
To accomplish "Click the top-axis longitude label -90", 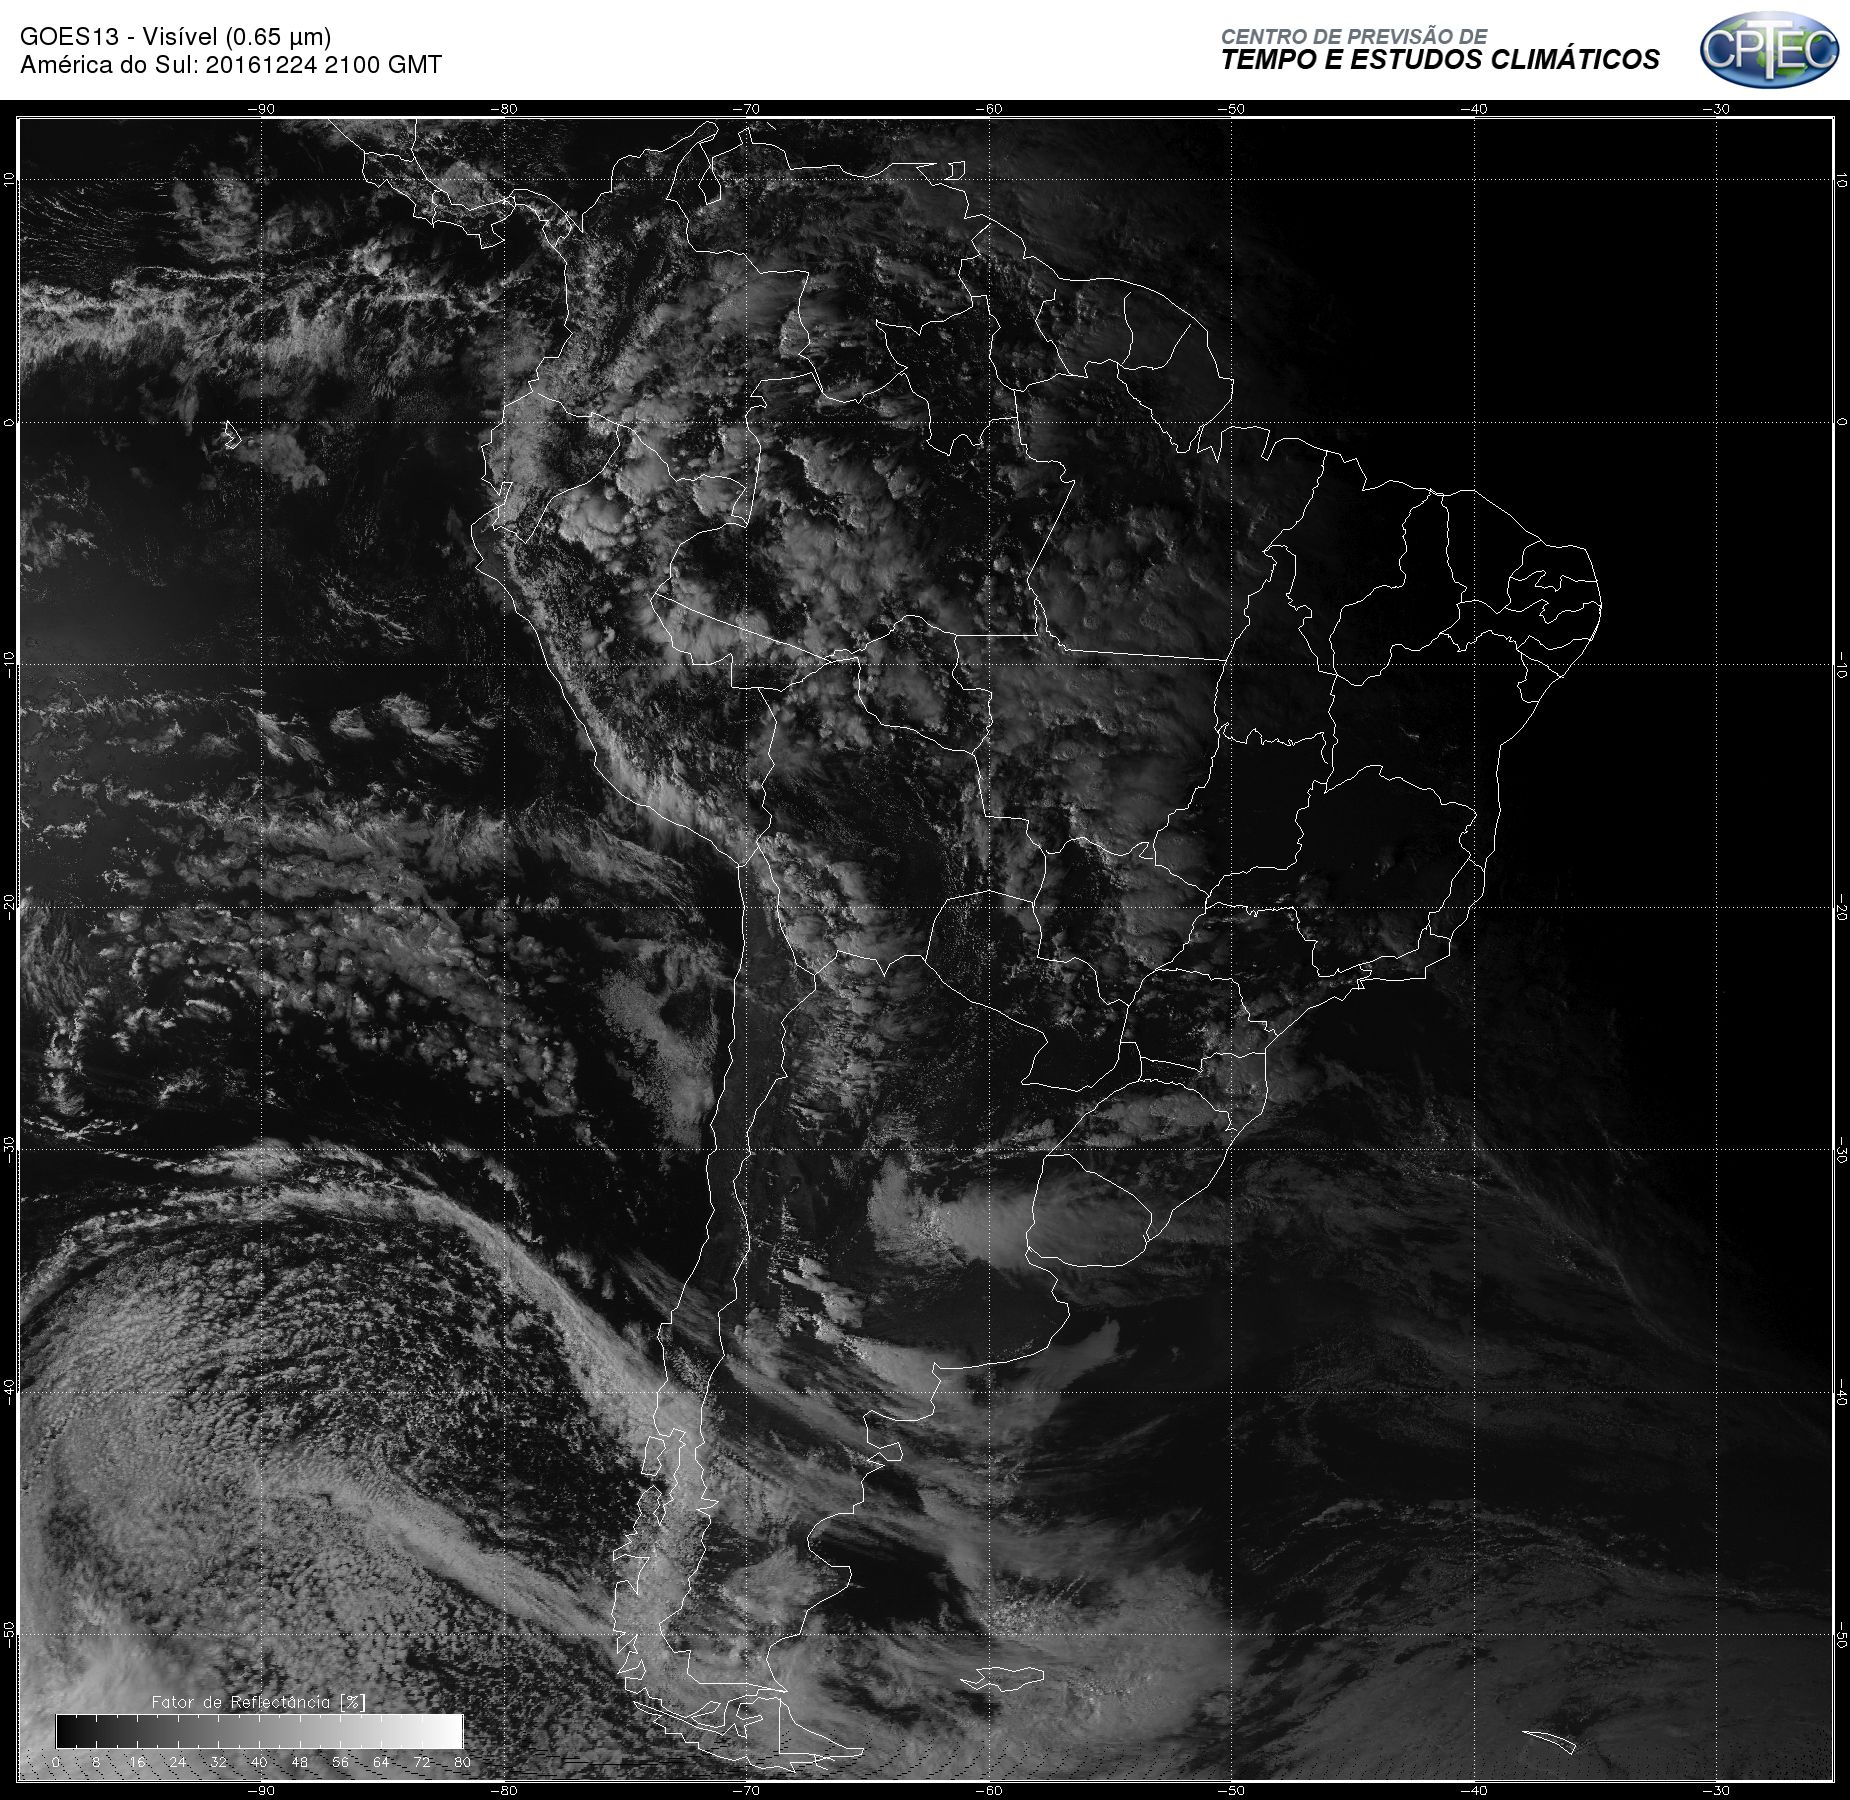I will point(261,109).
